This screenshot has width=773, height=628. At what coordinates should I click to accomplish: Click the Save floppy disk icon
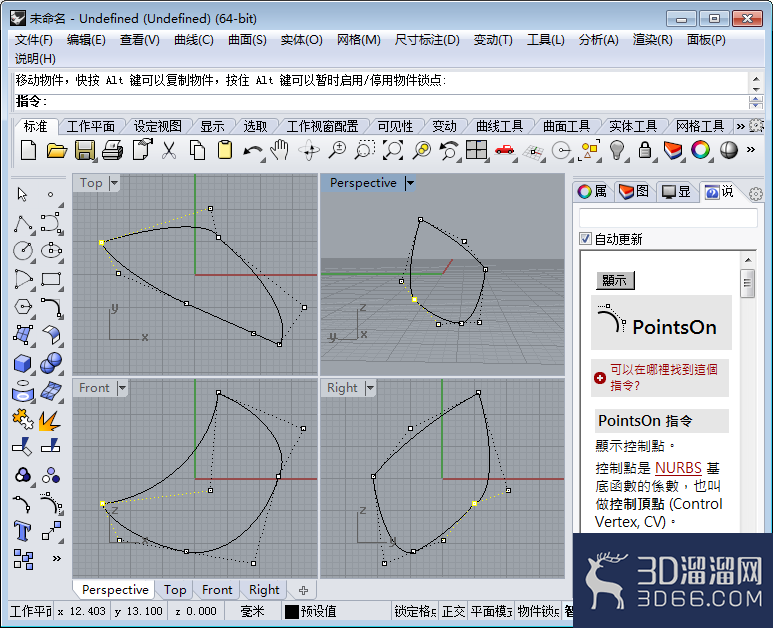point(84,150)
